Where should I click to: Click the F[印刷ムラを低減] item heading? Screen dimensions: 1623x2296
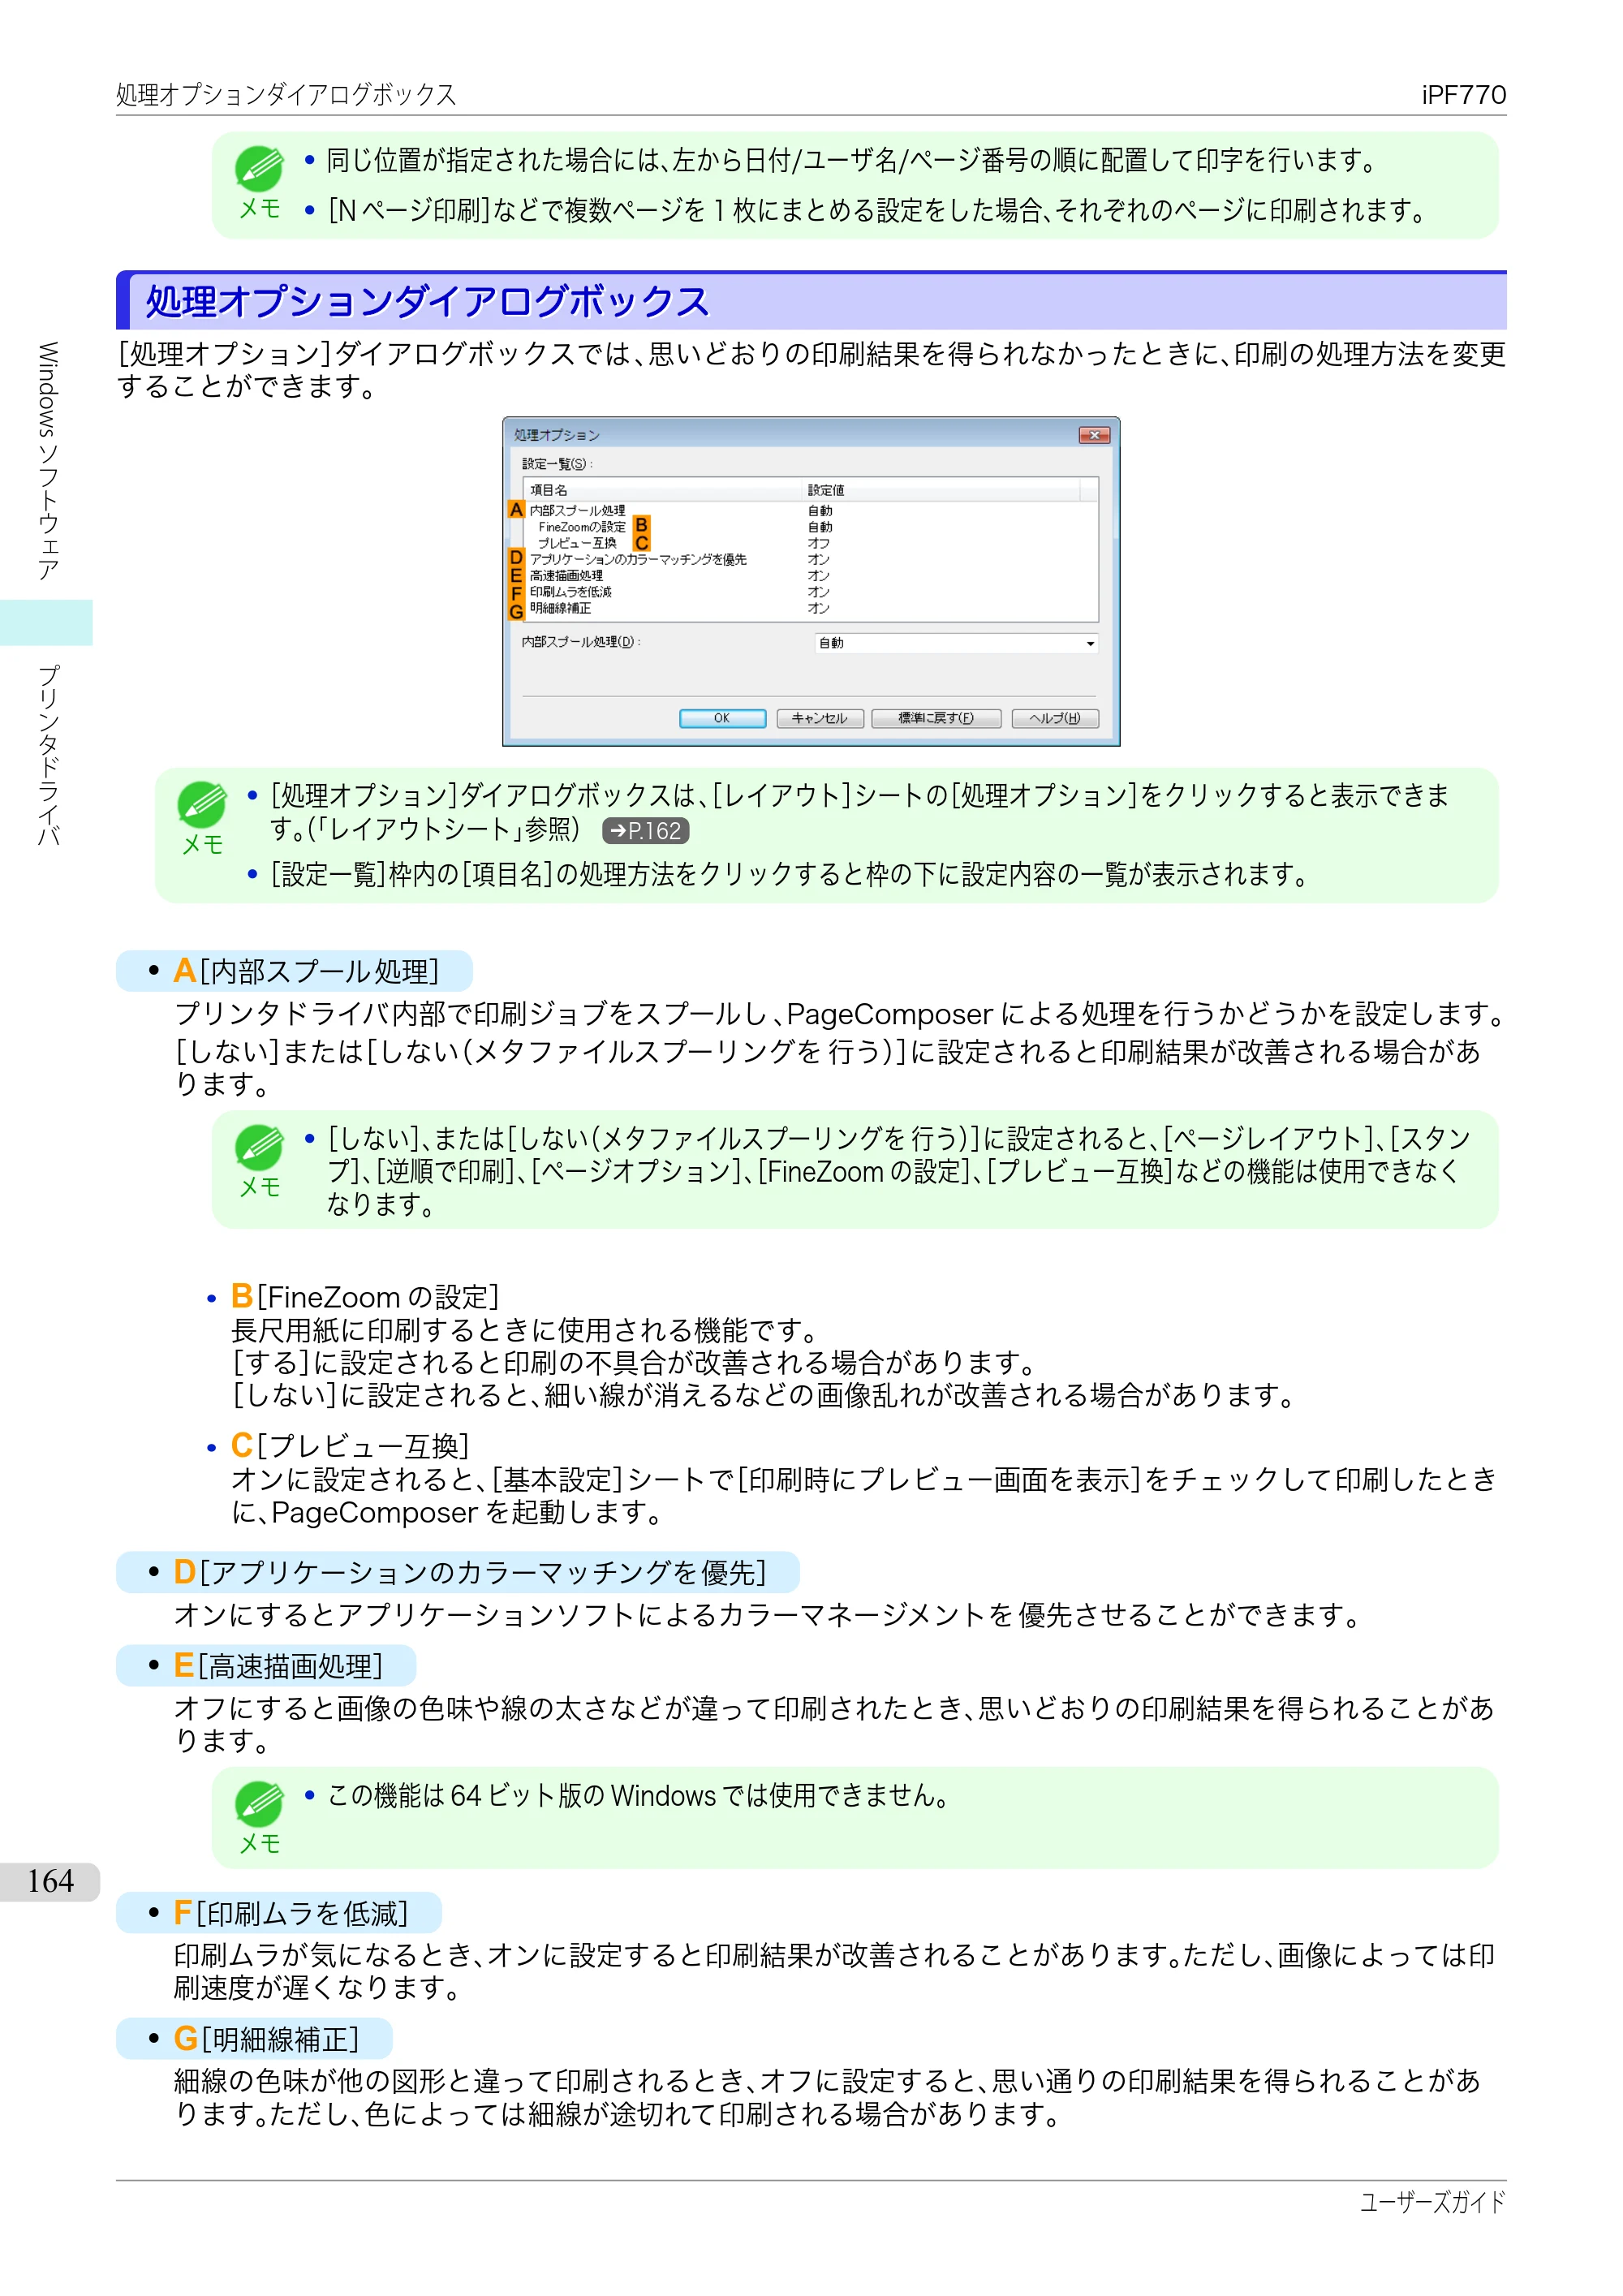coord(291,1913)
